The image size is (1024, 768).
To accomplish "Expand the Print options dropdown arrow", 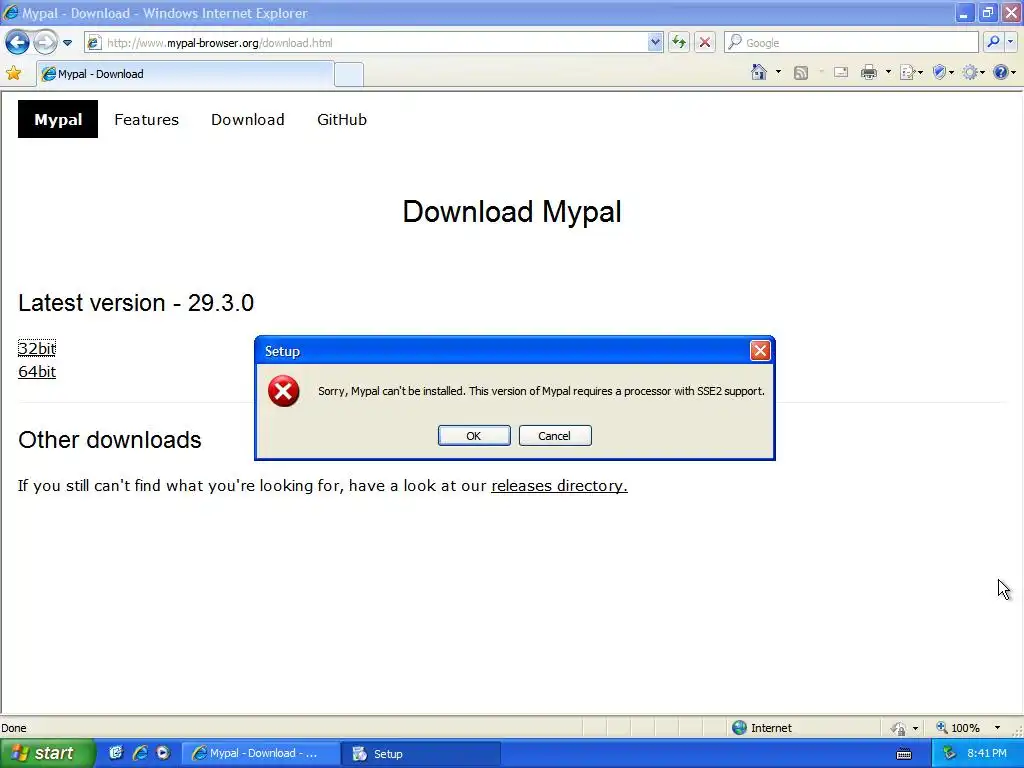I will pyautogui.click(x=888, y=72).
